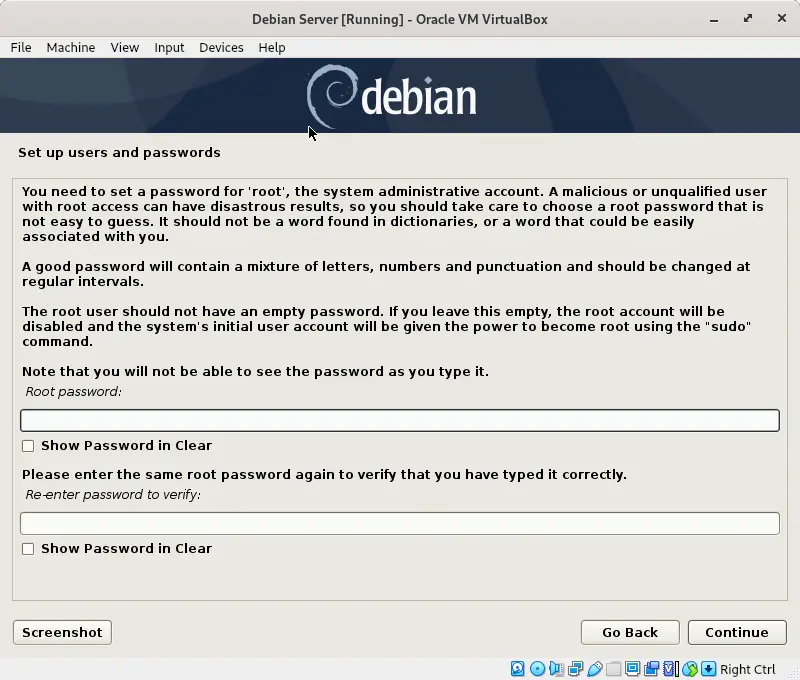Click the keyboard capture arrow icon
Screen dimensions: 800x680
(709, 669)
